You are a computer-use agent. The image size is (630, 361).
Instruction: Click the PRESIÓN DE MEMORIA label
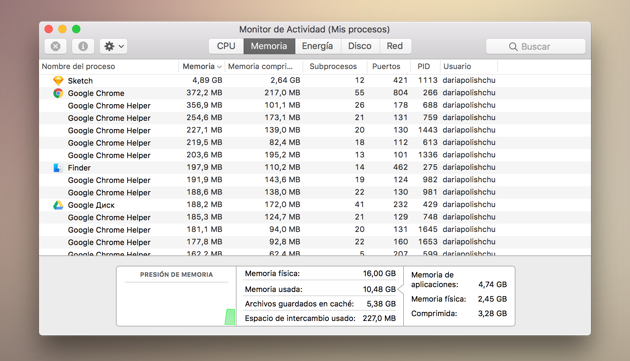[176, 275]
